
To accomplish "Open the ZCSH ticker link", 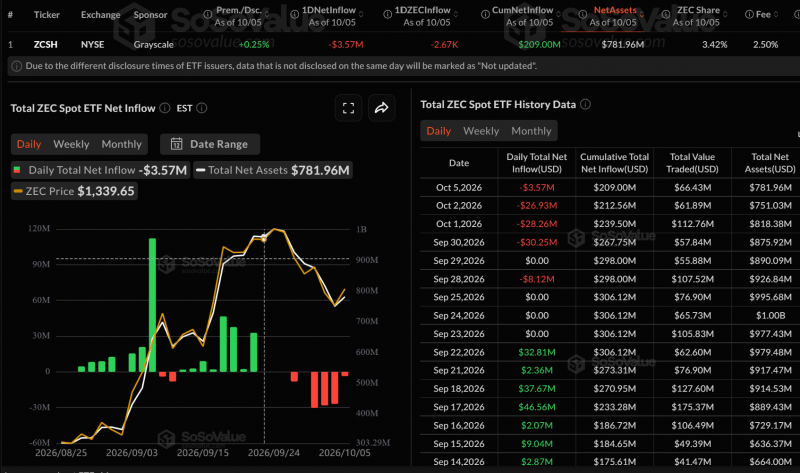I will [x=45, y=44].
